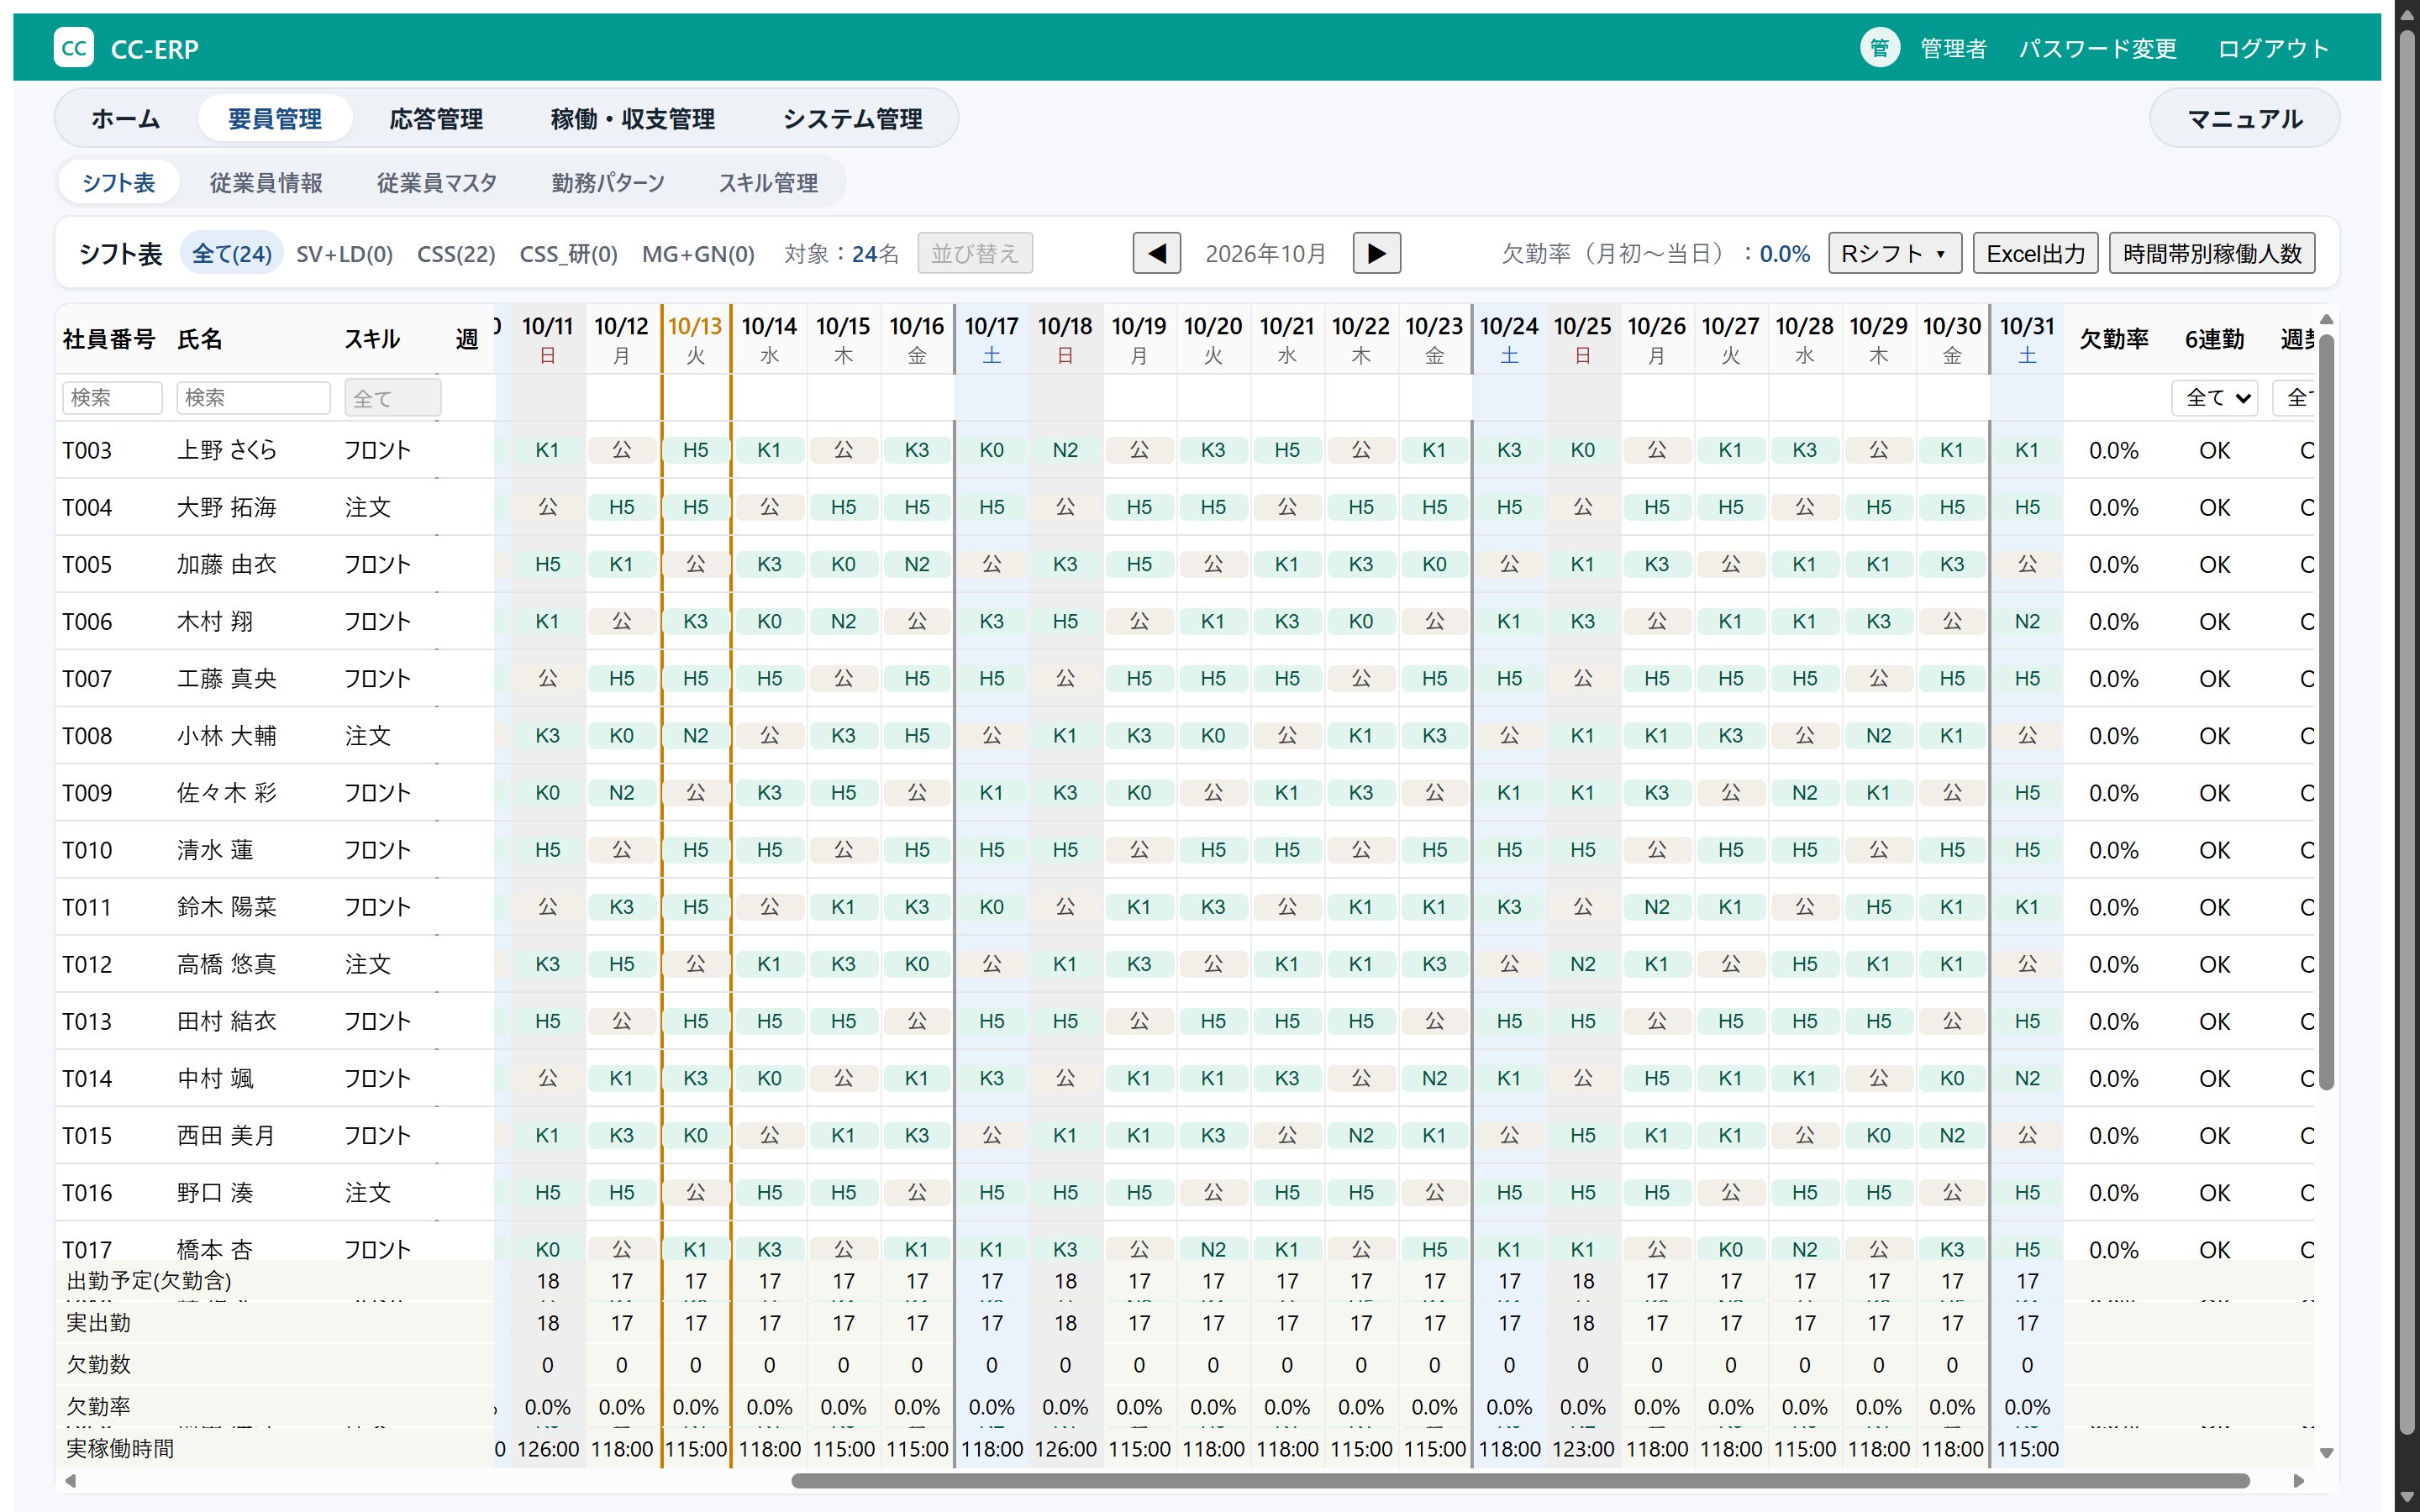Click the 10/13 火 column header
Screen dimensions: 2420x1512
pyautogui.click(x=695, y=339)
